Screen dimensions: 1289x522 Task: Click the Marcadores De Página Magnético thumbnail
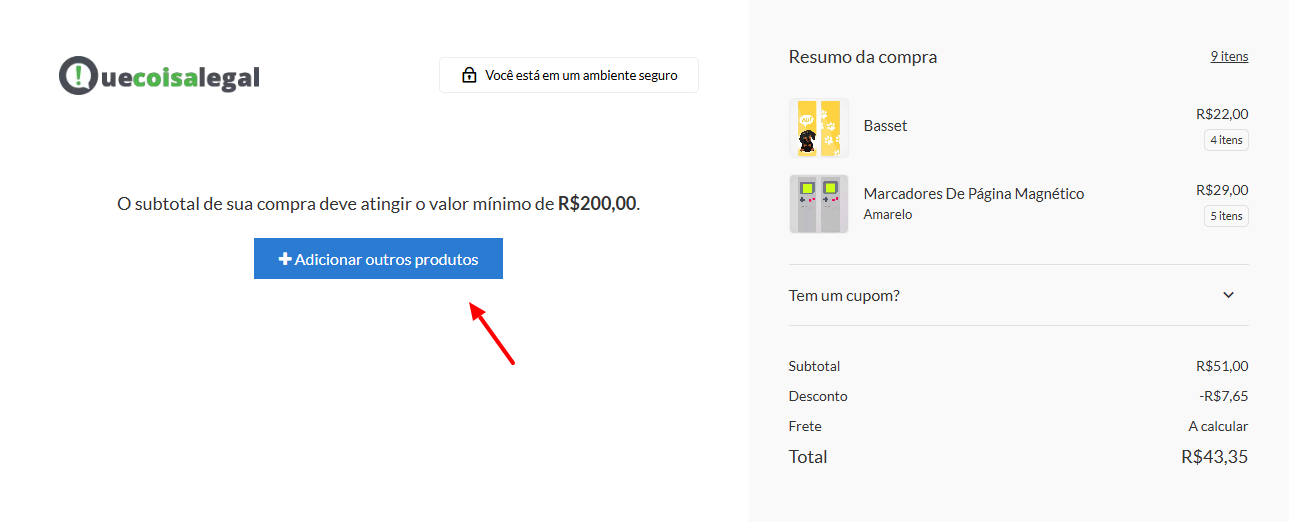coord(819,204)
